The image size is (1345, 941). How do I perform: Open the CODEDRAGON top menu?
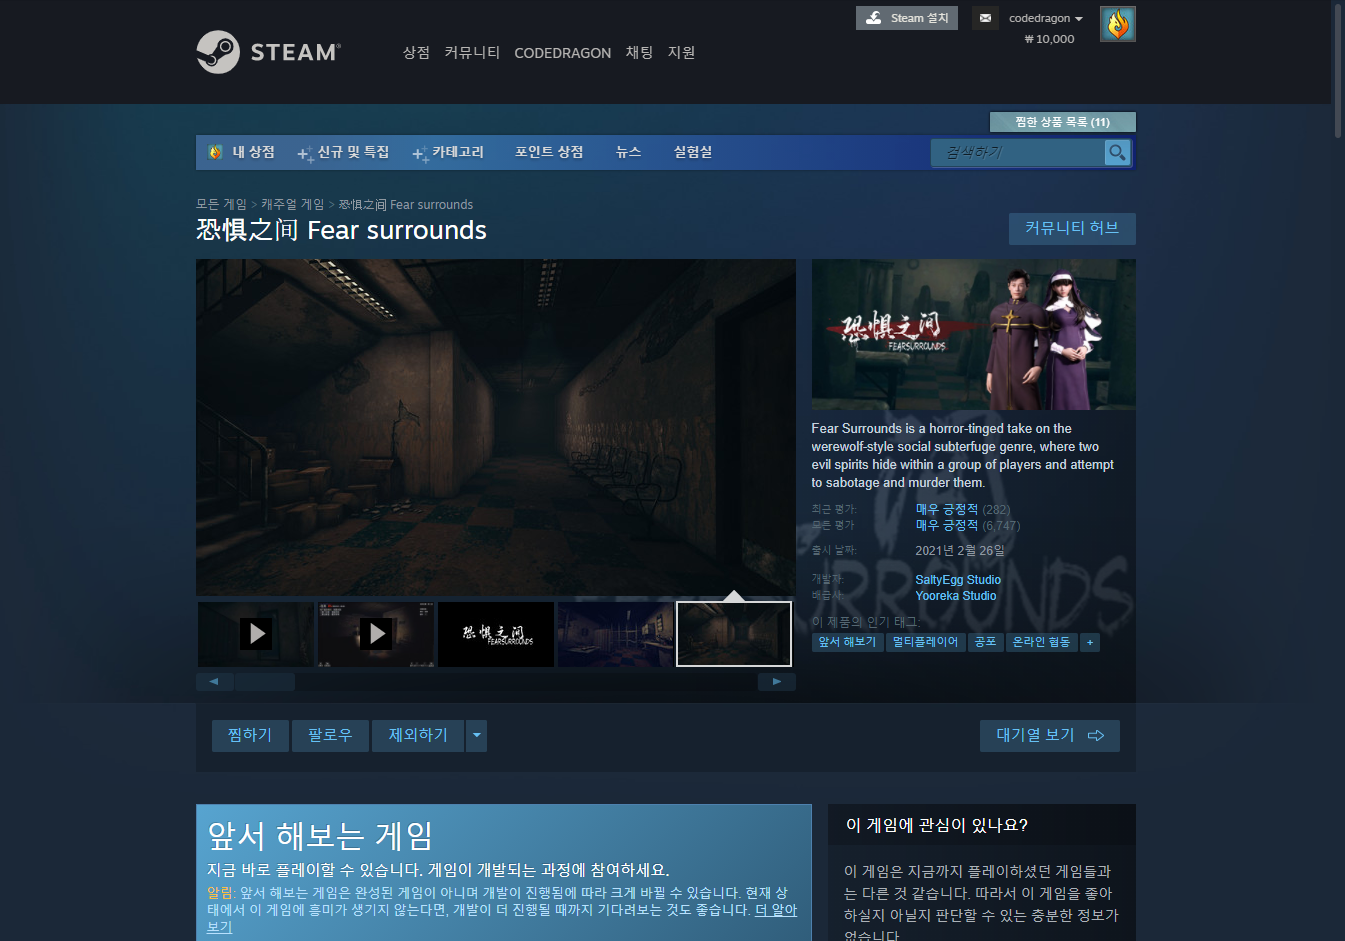click(562, 53)
